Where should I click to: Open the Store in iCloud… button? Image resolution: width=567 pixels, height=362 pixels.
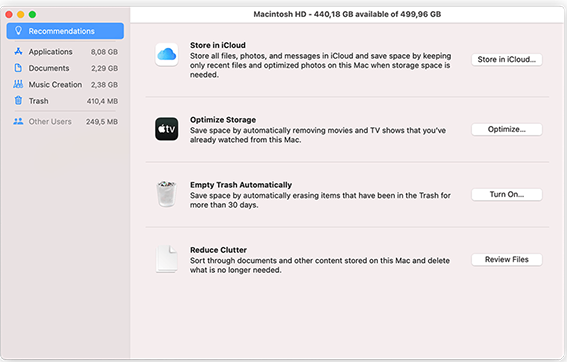tap(507, 59)
